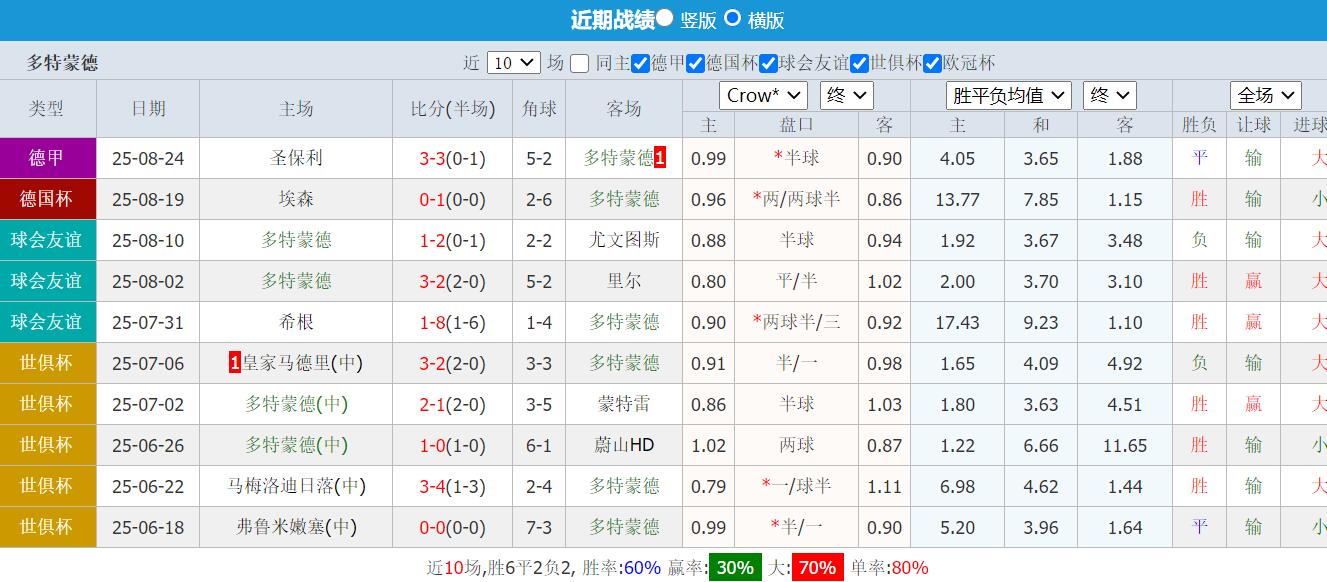
Task: Click the green 30% win rate indicator
Action: (735, 567)
